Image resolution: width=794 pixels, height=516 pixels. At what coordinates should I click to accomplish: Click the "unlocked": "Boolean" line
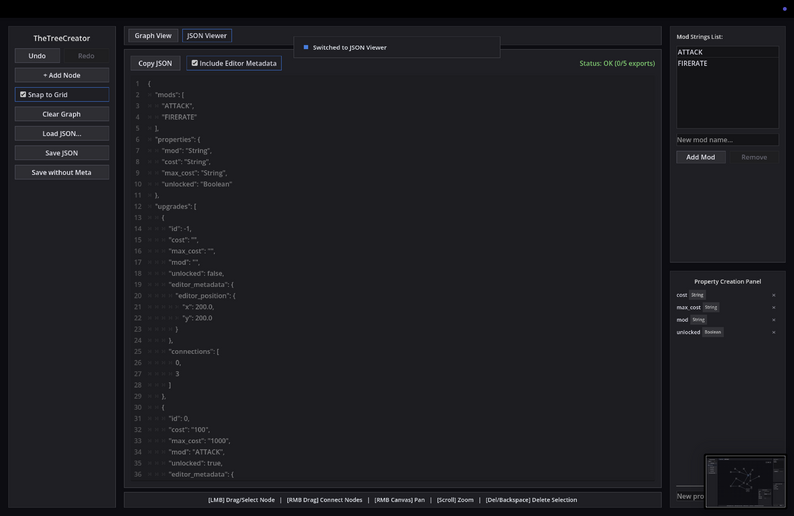pyautogui.click(x=197, y=184)
